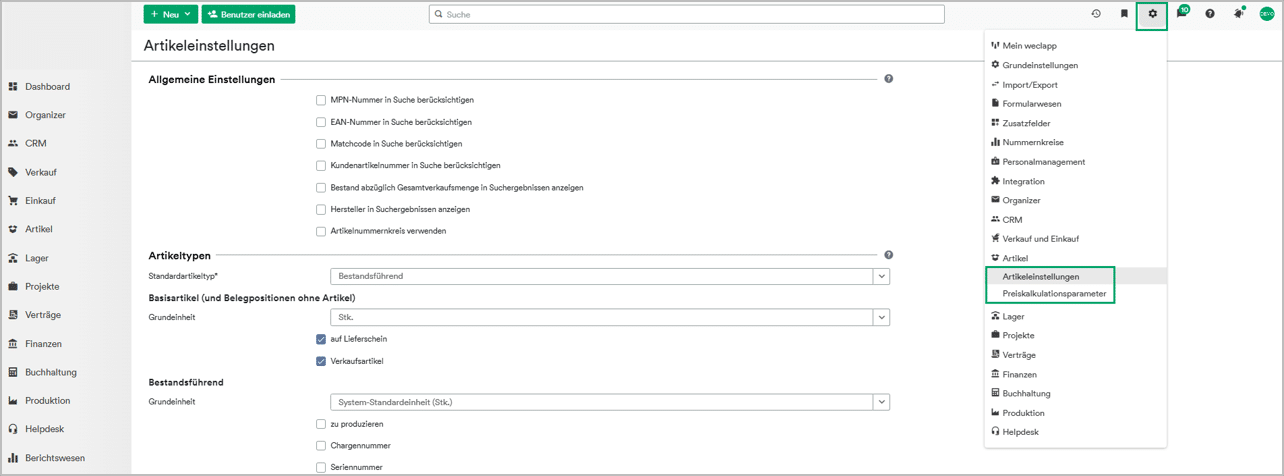Open Berichtswesen in the left sidebar
The width and height of the screenshot is (1284, 476).
pos(55,458)
